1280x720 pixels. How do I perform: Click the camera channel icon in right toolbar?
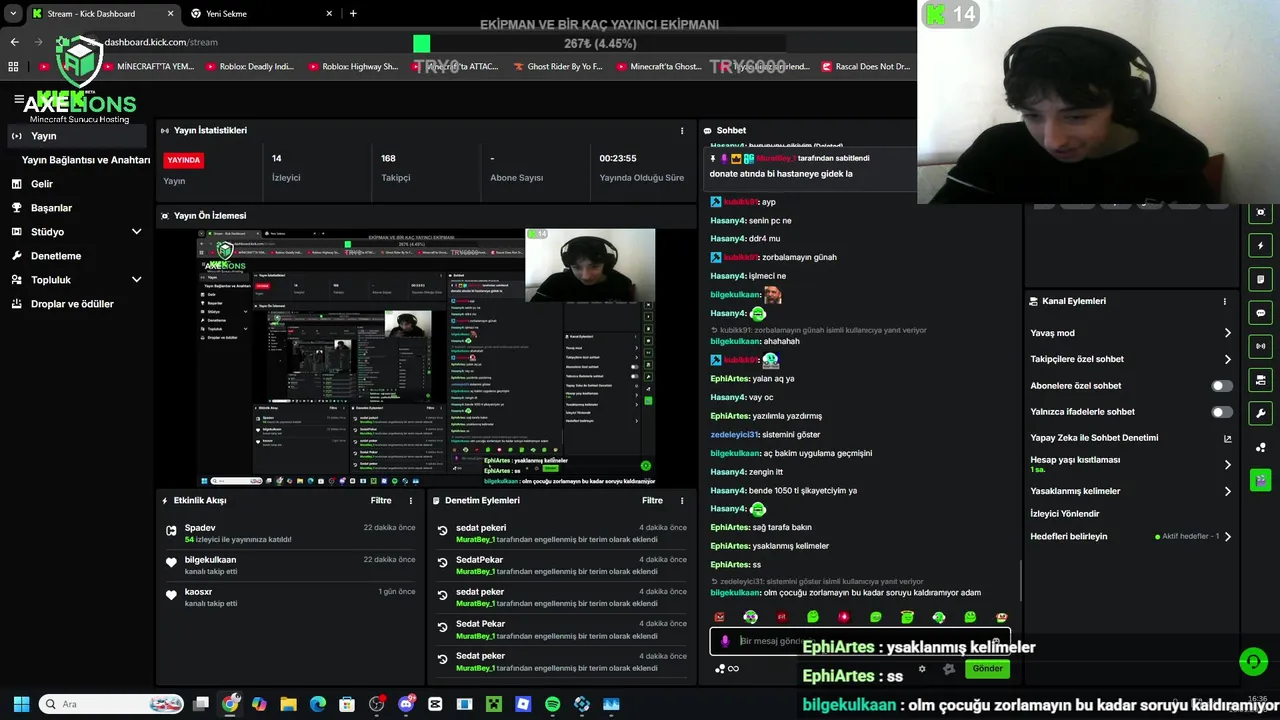click(1260, 380)
